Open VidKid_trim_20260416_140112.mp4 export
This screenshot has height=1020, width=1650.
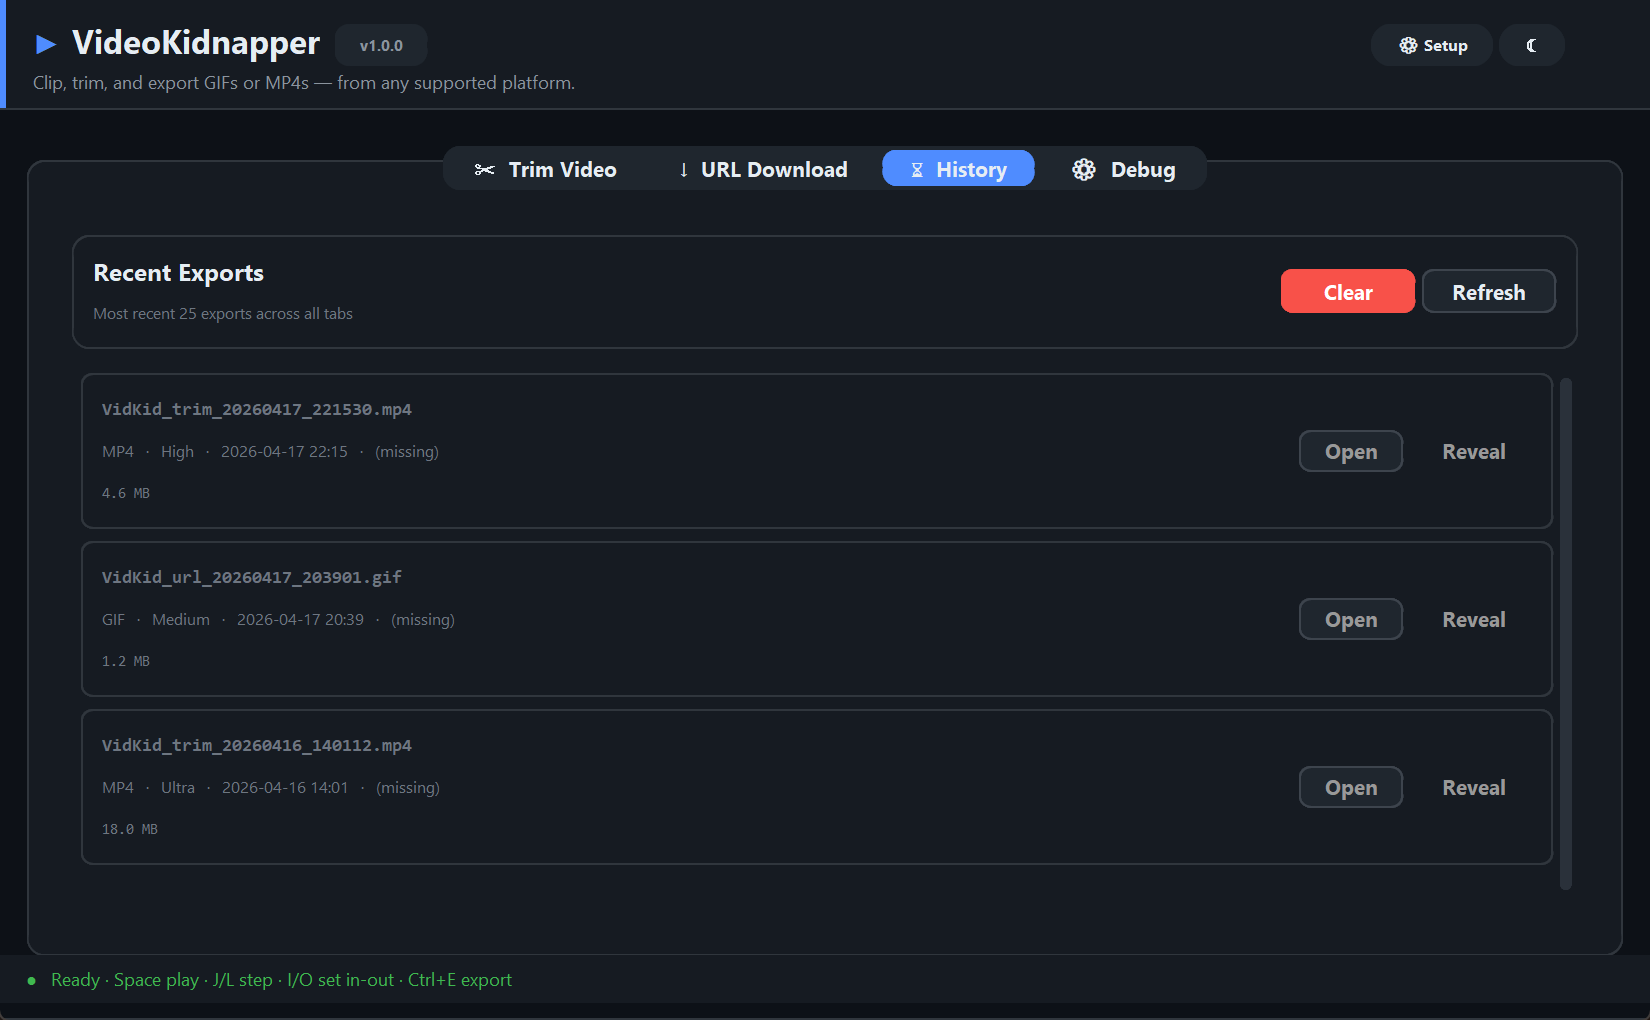(x=1350, y=787)
